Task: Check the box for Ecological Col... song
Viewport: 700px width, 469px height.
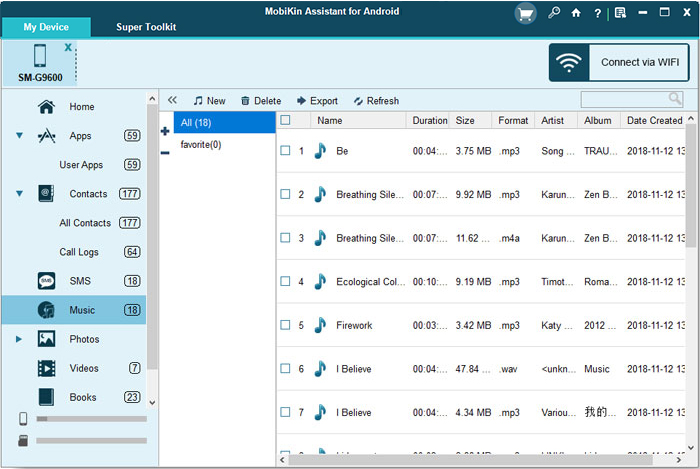Action: pyautogui.click(x=285, y=281)
